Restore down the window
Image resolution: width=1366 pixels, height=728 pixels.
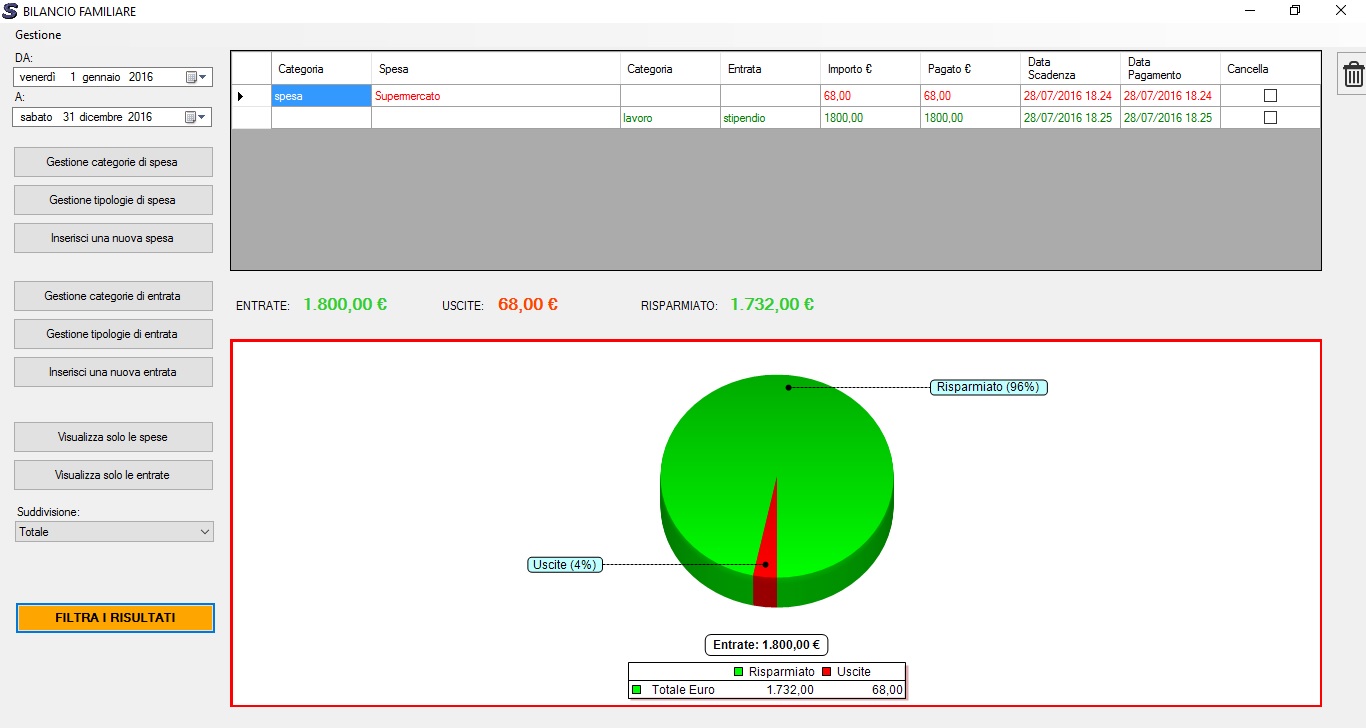[x=1295, y=10]
